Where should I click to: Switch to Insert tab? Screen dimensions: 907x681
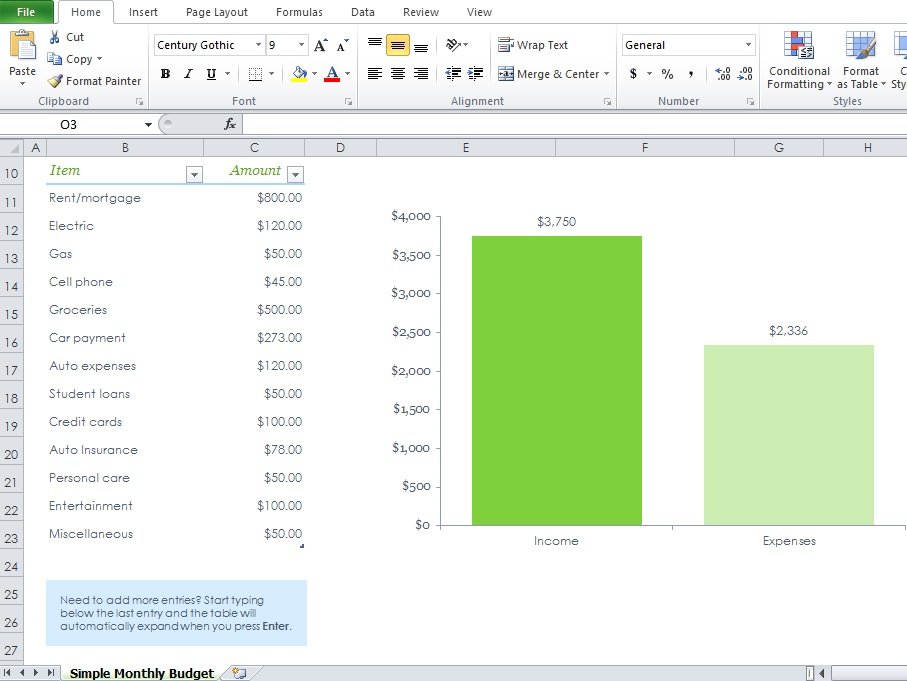pyautogui.click(x=143, y=12)
